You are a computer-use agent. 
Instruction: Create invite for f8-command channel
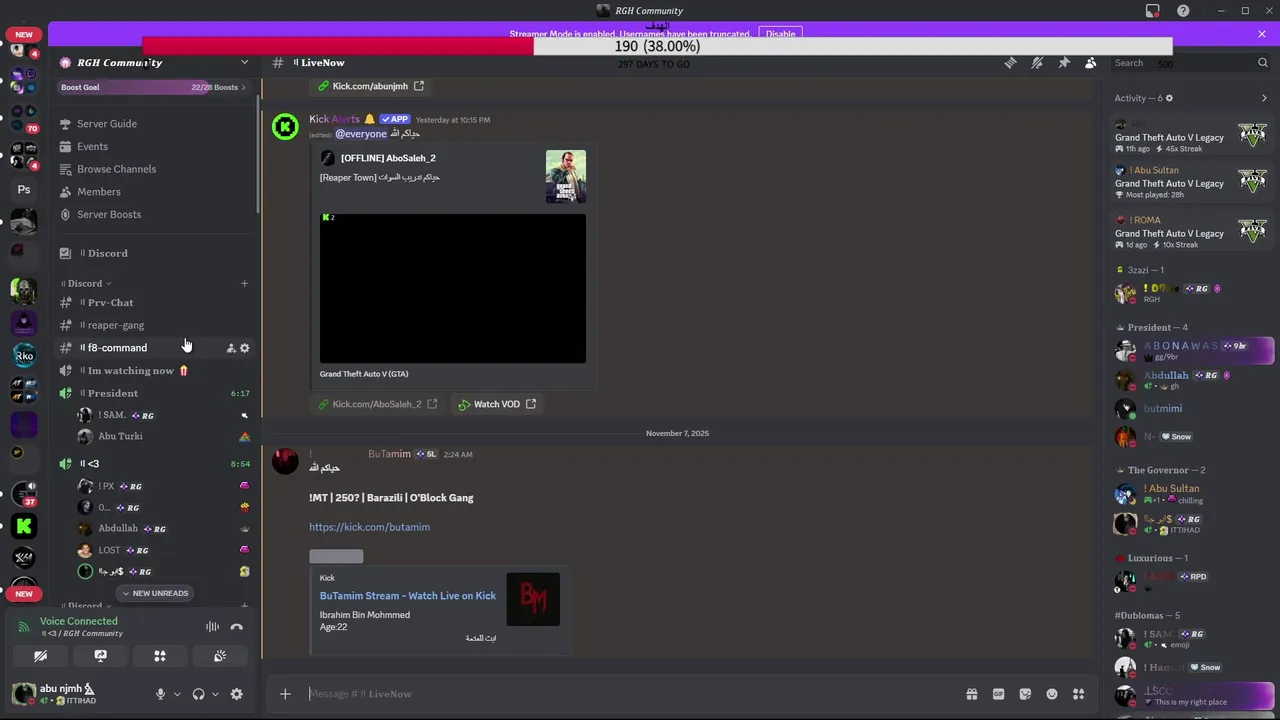coord(231,348)
